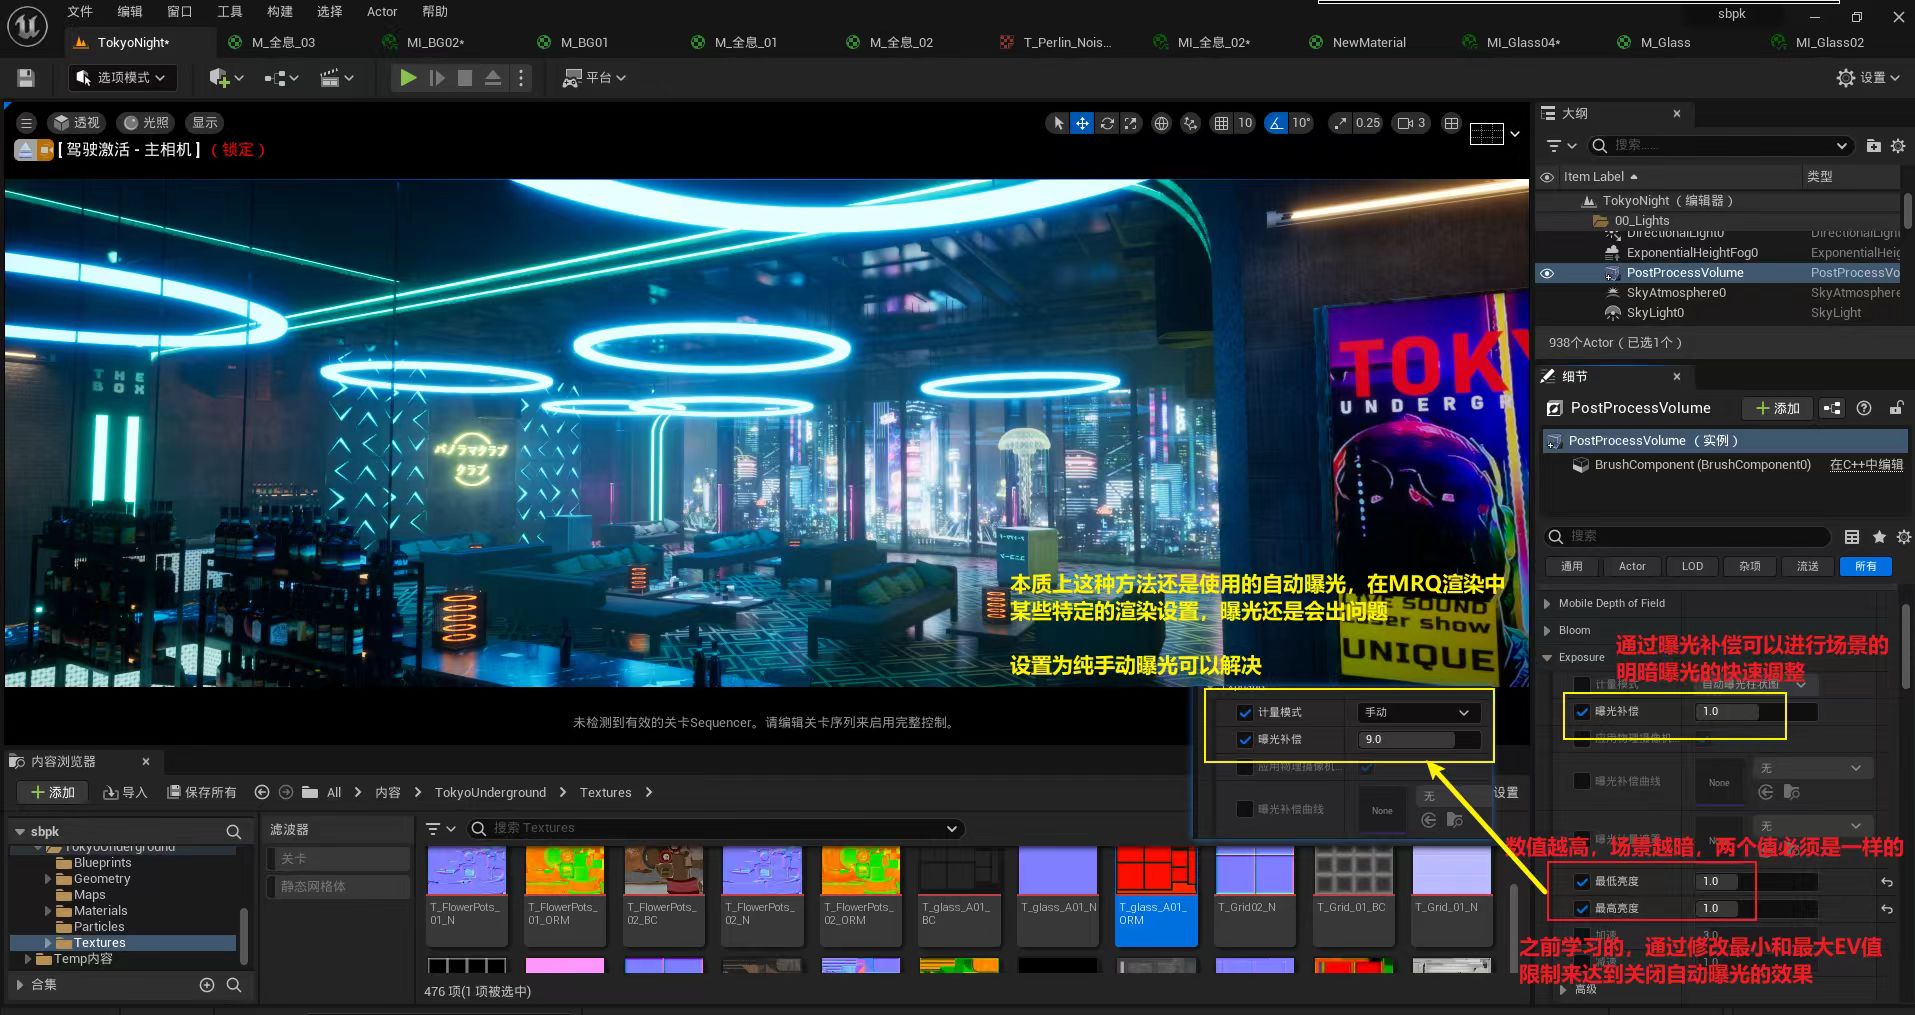The width and height of the screenshot is (1915, 1015).
Task: Switch to the M_Glass tab
Action: click(1665, 42)
